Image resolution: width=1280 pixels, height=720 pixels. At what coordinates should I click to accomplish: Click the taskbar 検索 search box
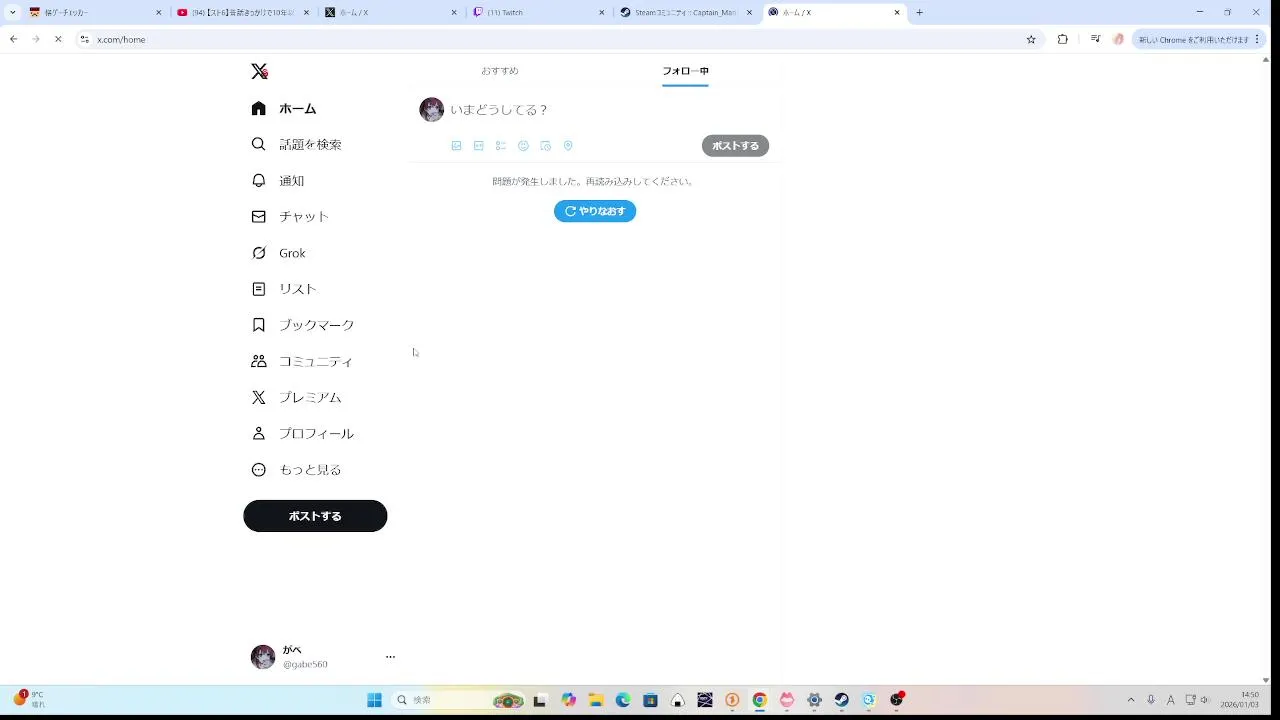coord(458,700)
